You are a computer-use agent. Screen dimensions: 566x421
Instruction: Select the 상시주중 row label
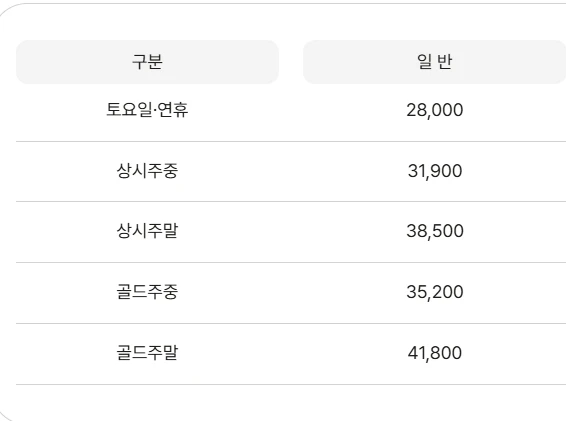pyautogui.click(x=147, y=170)
